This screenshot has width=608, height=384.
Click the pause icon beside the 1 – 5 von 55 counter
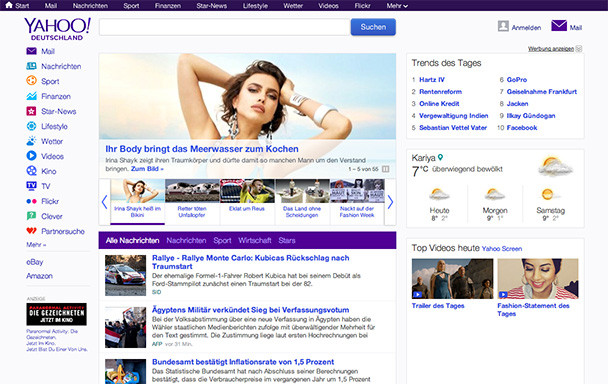pyautogui.click(x=385, y=169)
